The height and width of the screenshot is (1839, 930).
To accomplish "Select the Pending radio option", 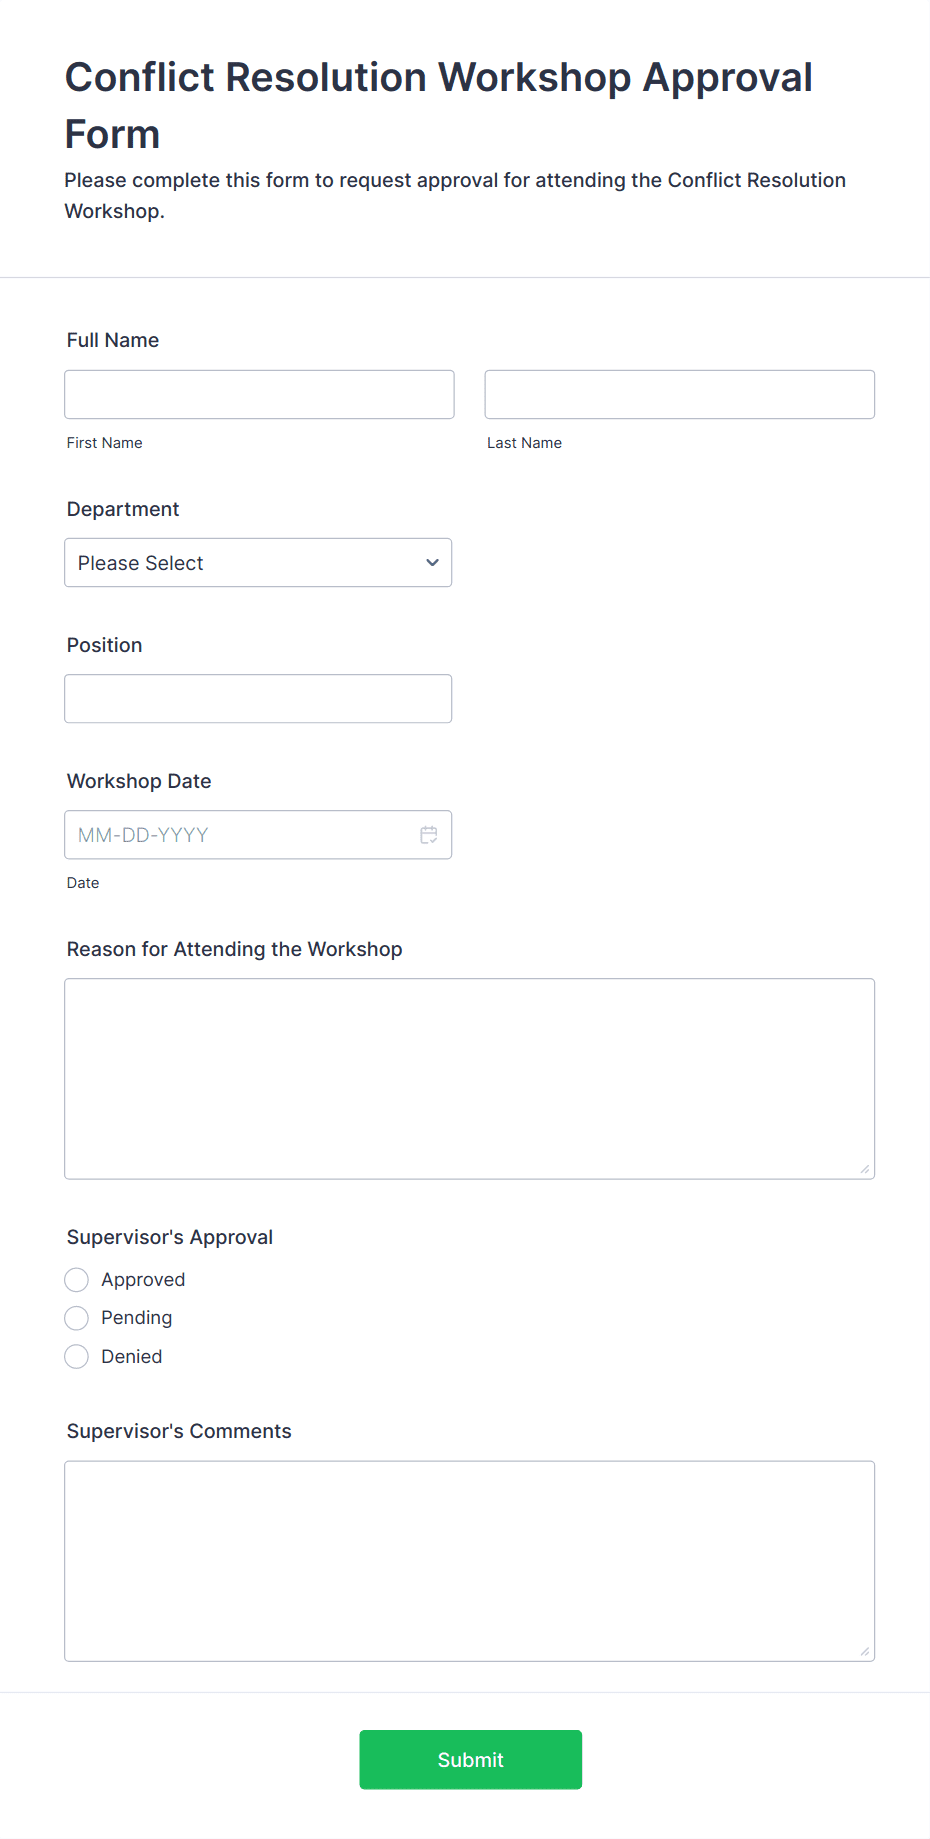I will pyautogui.click(x=77, y=1318).
